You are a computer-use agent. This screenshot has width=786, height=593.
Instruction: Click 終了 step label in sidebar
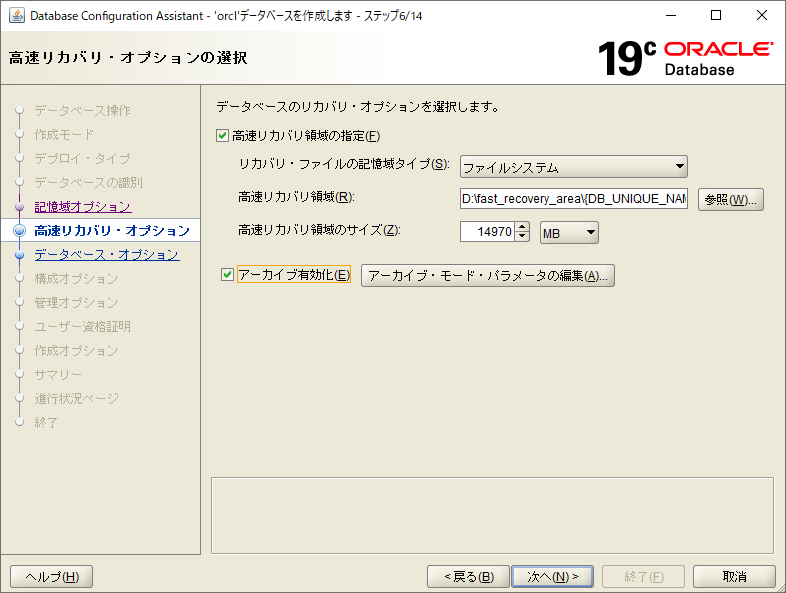pyautogui.click(x=46, y=423)
